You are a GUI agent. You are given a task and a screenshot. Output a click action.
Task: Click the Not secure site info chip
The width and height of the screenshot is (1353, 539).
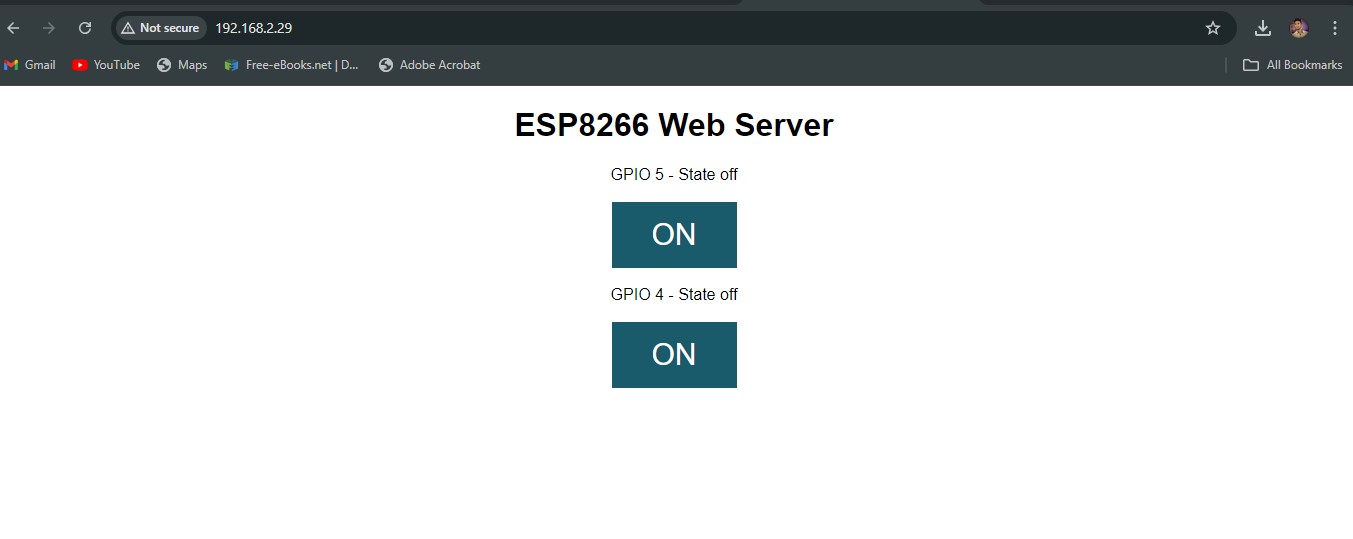[x=160, y=28]
